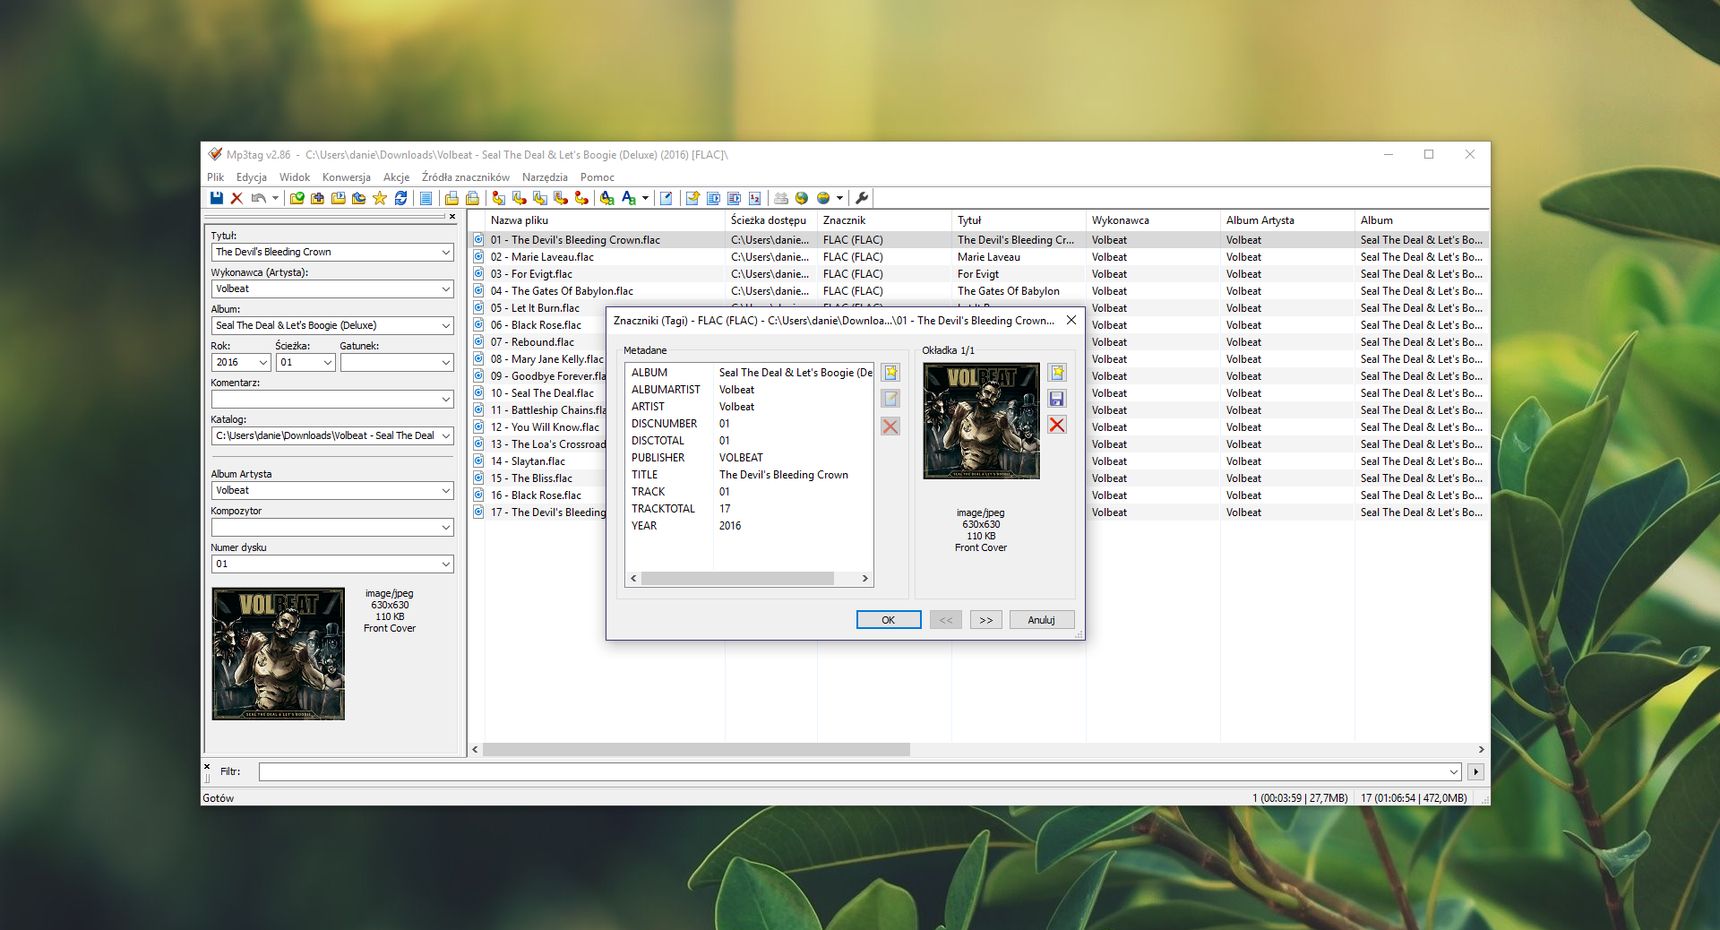Click the Select all files list icon

pos(426,198)
